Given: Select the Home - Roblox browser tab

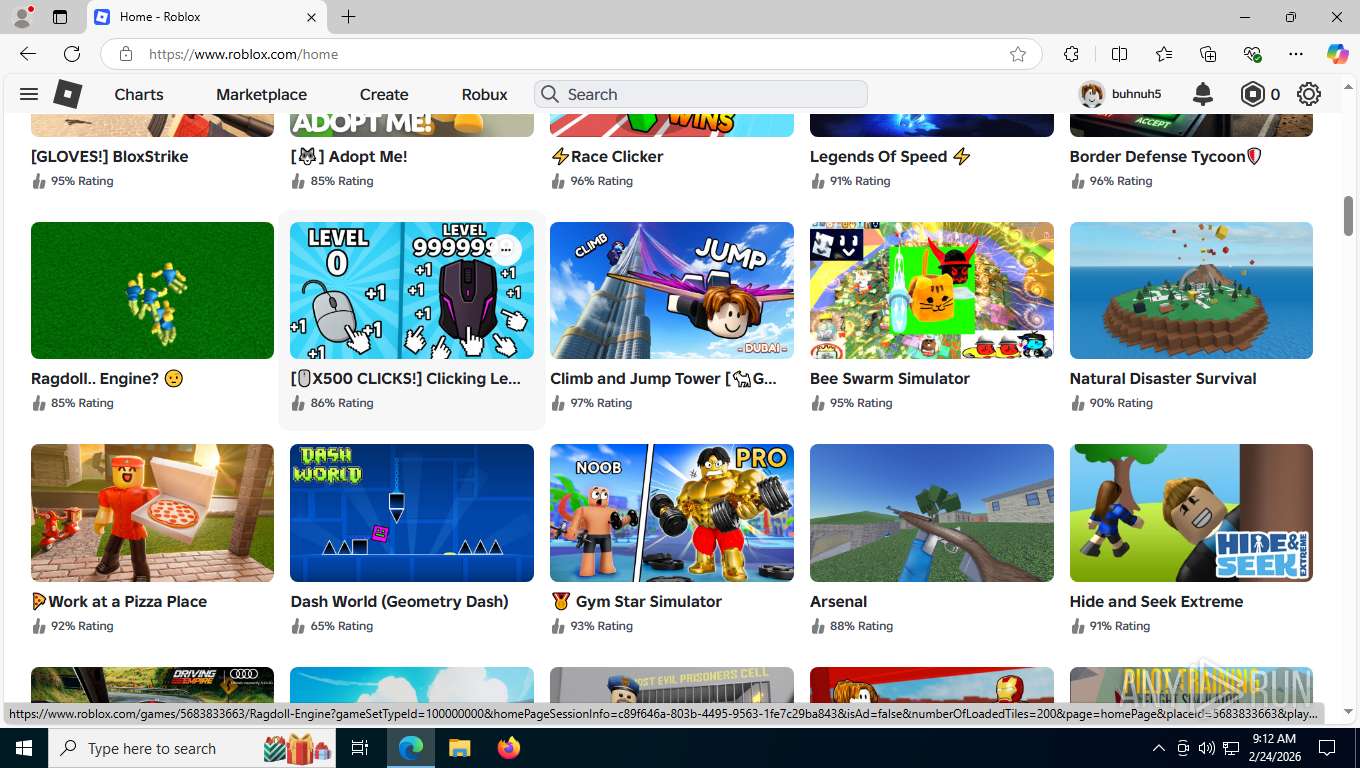Looking at the screenshot, I should pos(207,17).
